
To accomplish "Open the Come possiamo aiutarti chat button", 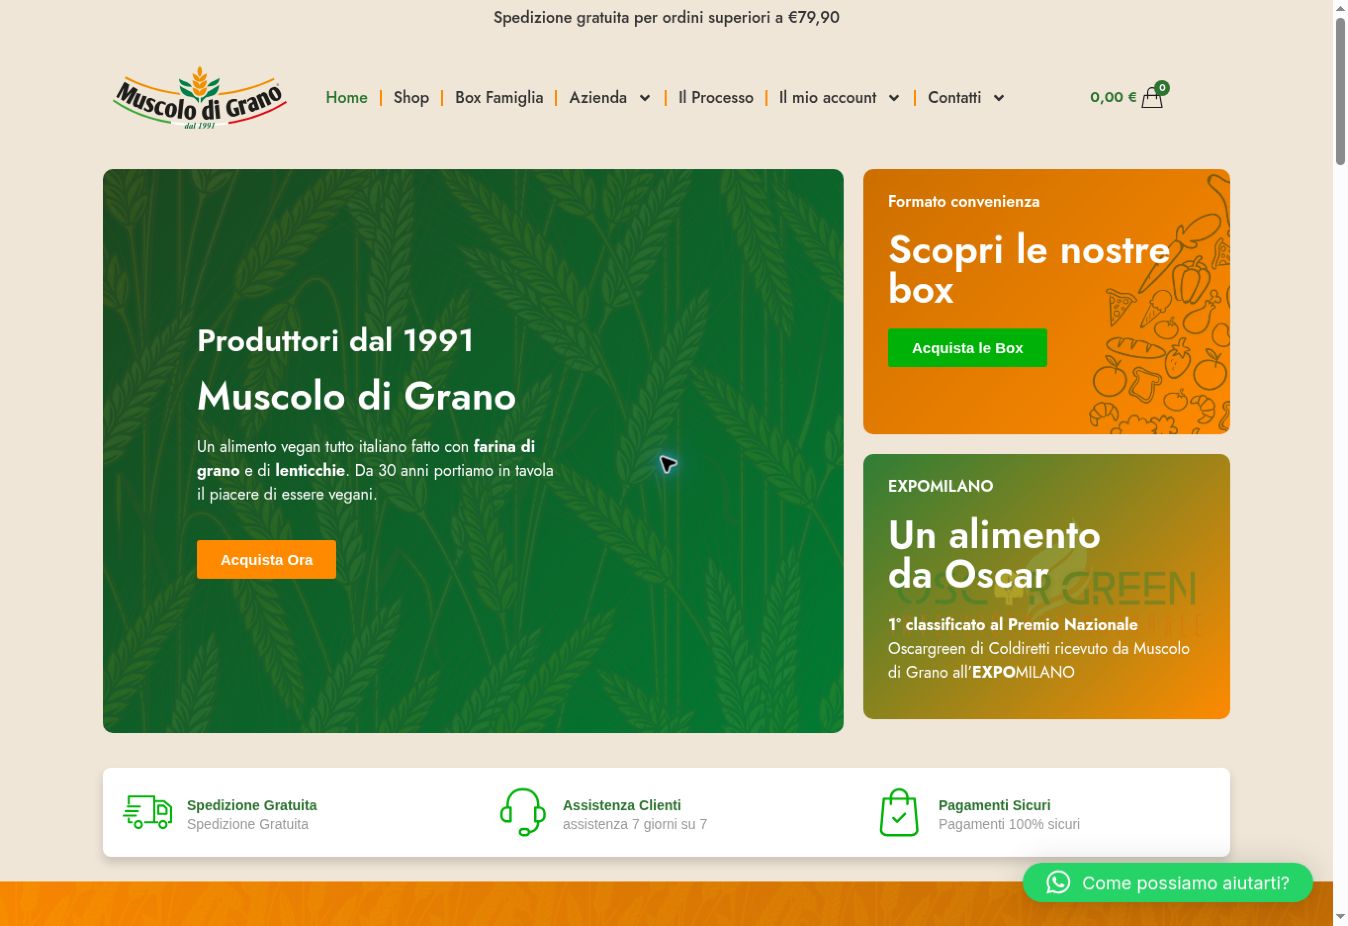I will pyautogui.click(x=1167, y=882).
